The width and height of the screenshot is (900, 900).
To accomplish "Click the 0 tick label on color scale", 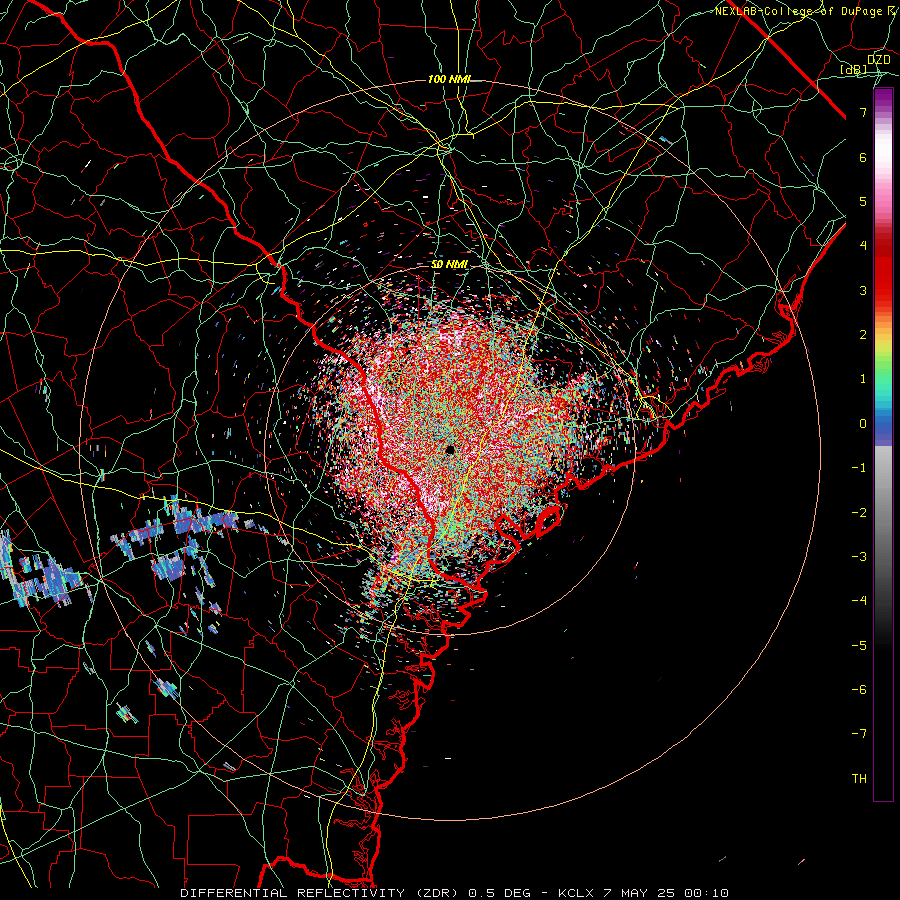I will (x=863, y=424).
